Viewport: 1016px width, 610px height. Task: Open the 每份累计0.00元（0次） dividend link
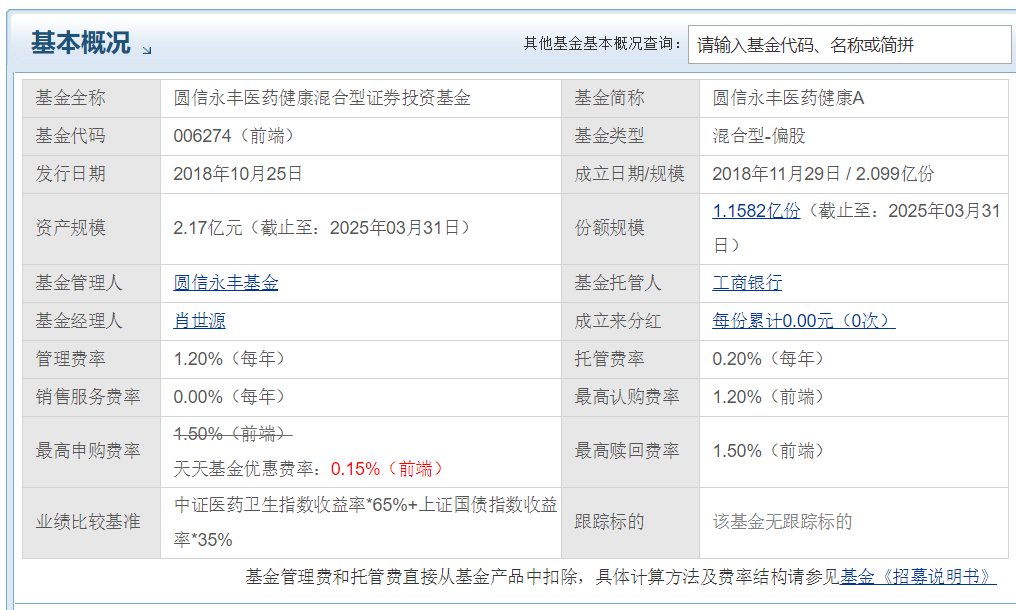pyautogui.click(x=803, y=321)
